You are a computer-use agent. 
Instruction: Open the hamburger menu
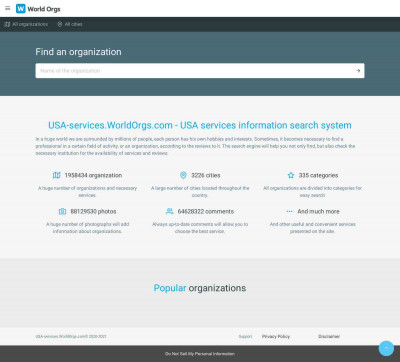click(x=8, y=8)
